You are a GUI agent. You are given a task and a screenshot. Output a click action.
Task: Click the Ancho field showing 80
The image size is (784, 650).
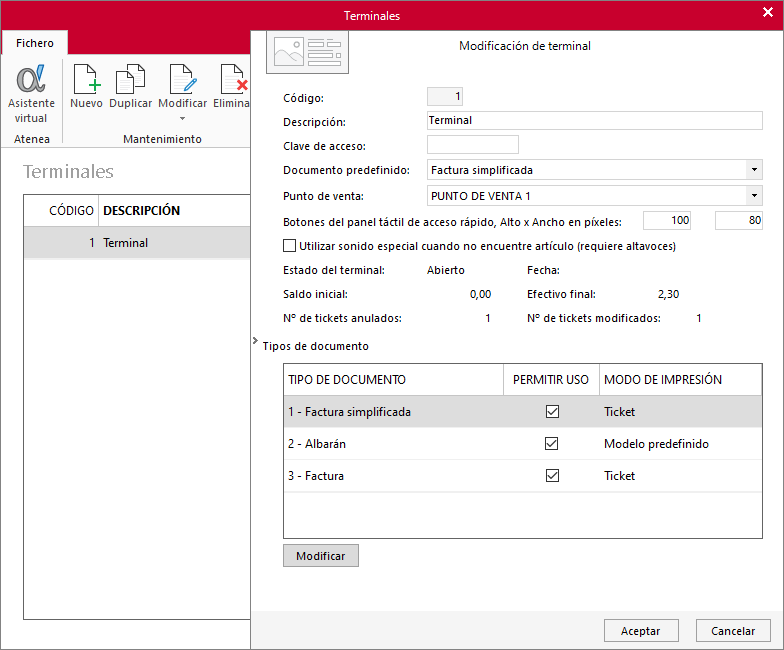[x=738, y=220]
